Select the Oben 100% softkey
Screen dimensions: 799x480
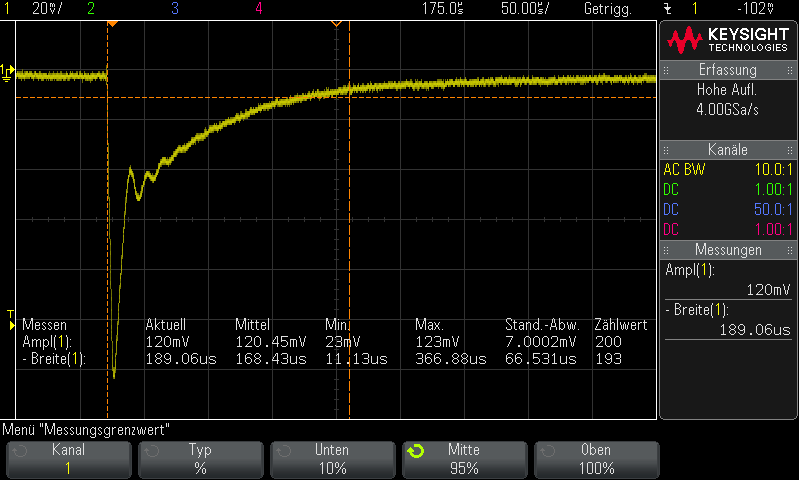pos(596,460)
